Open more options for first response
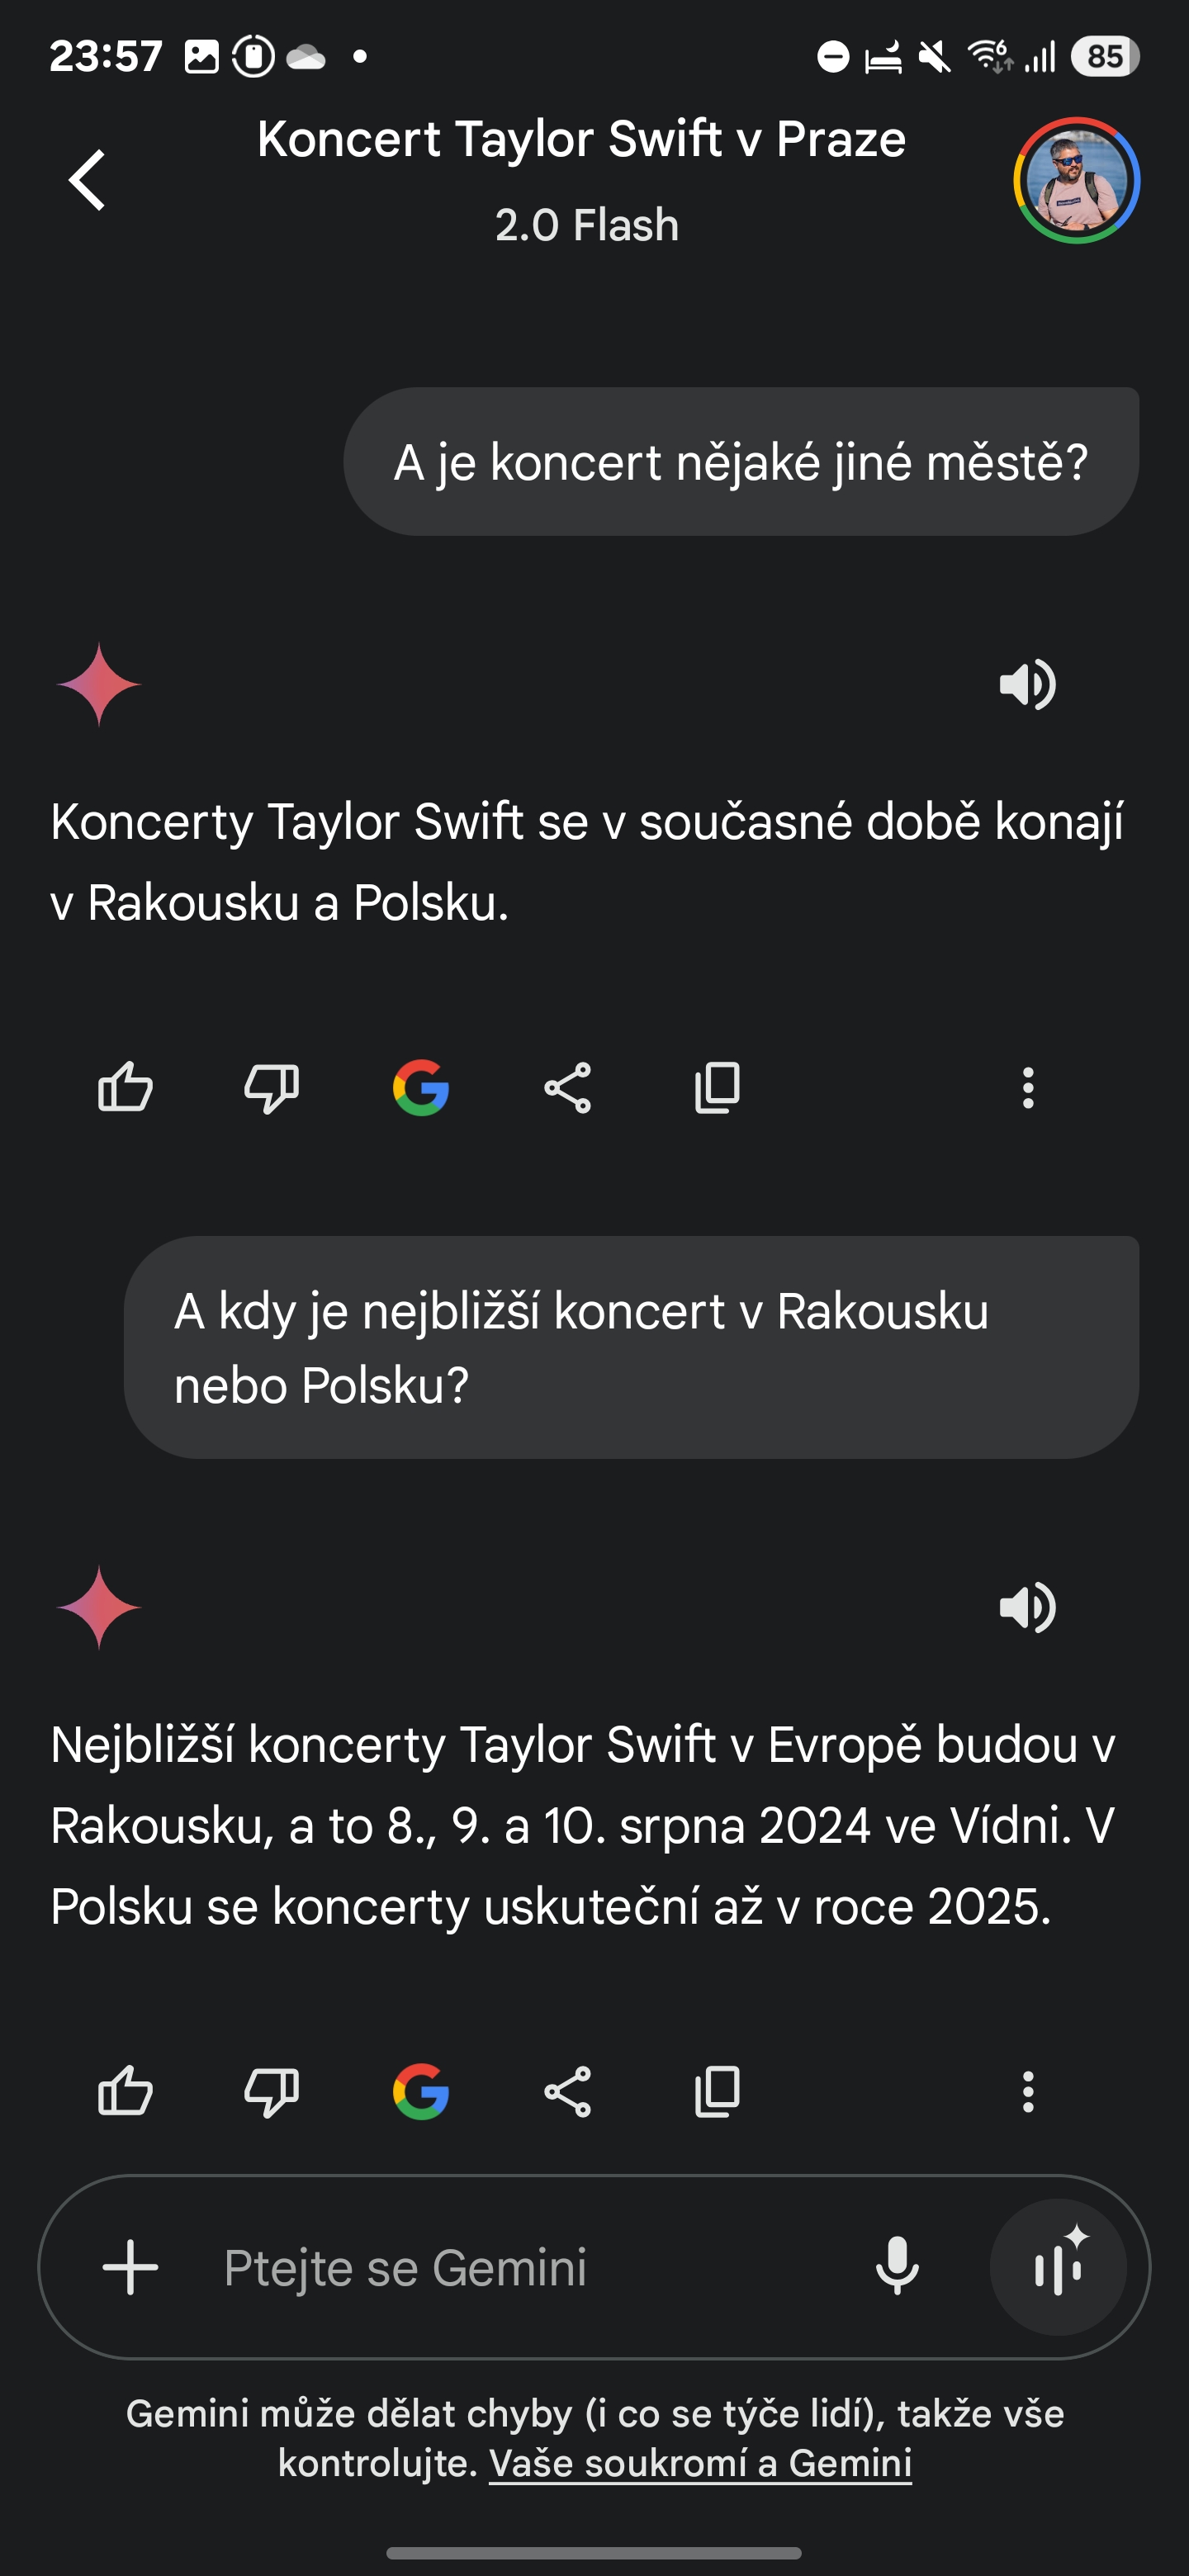This screenshot has height=2576, width=1189. tap(1028, 1088)
